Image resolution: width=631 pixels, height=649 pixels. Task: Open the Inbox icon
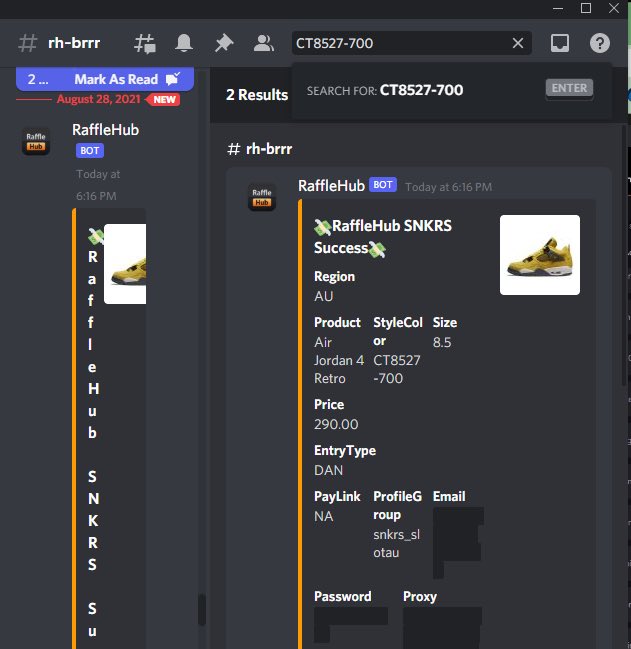pos(559,43)
